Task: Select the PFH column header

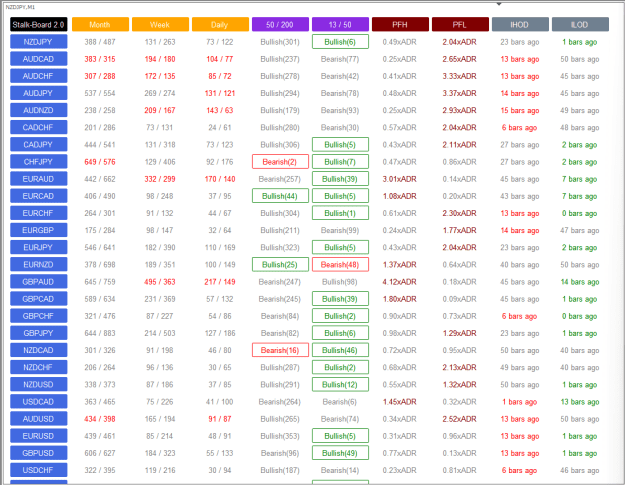Action: [x=400, y=24]
